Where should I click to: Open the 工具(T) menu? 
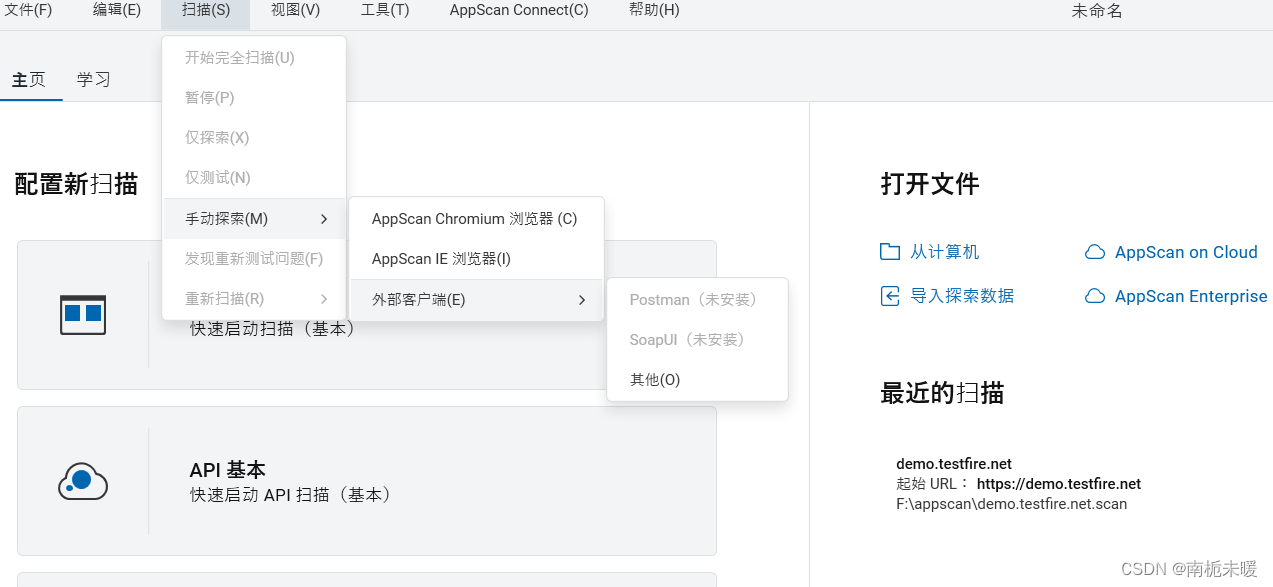385,11
